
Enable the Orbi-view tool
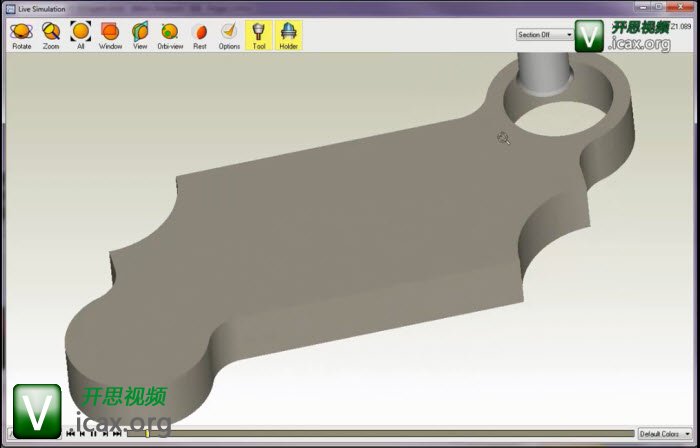point(169,35)
